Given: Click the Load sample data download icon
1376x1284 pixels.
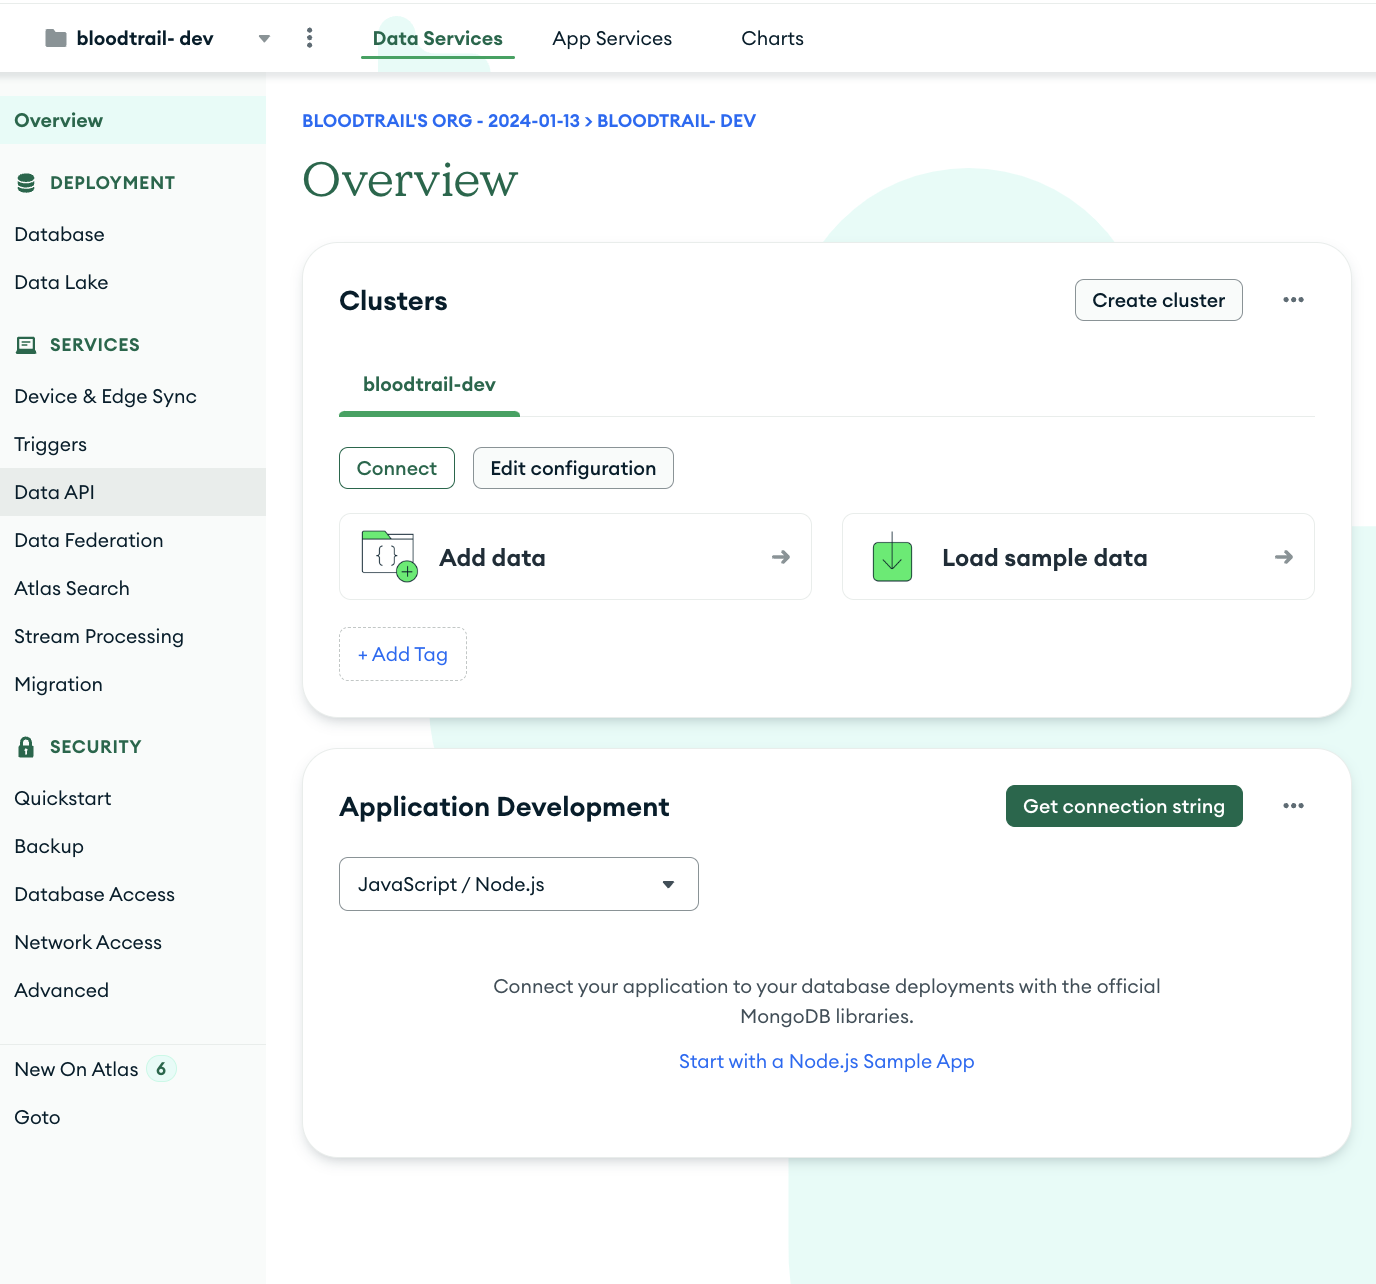Looking at the screenshot, I should click(892, 557).
